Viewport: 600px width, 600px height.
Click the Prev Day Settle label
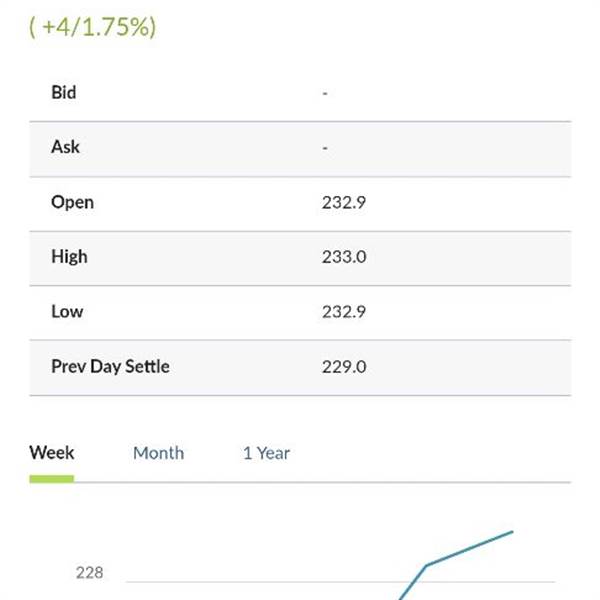tap(111, 367)
